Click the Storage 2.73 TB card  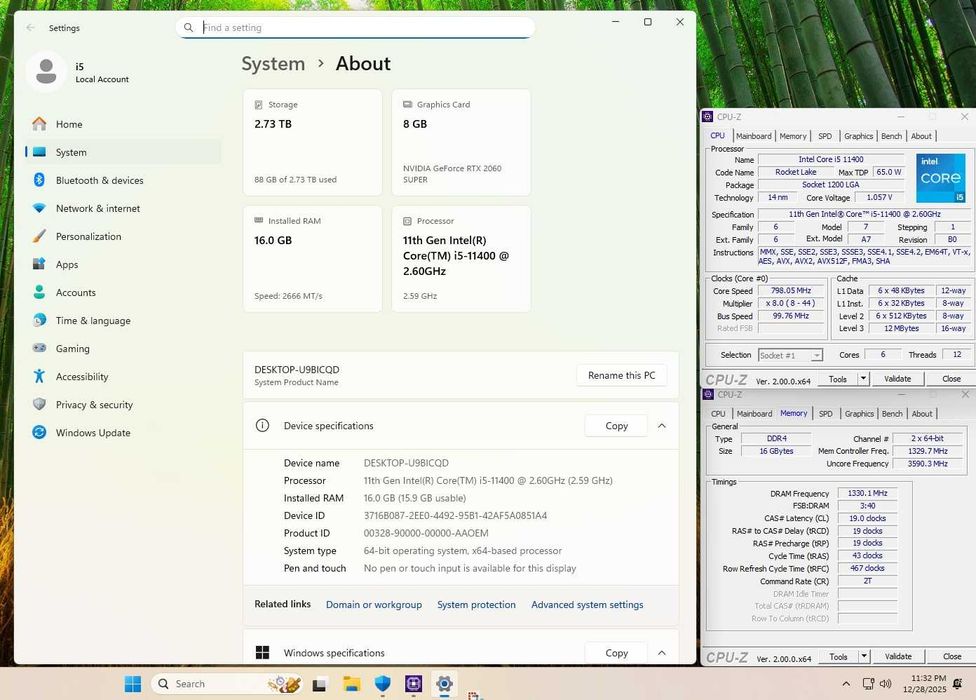pos(312,142)
